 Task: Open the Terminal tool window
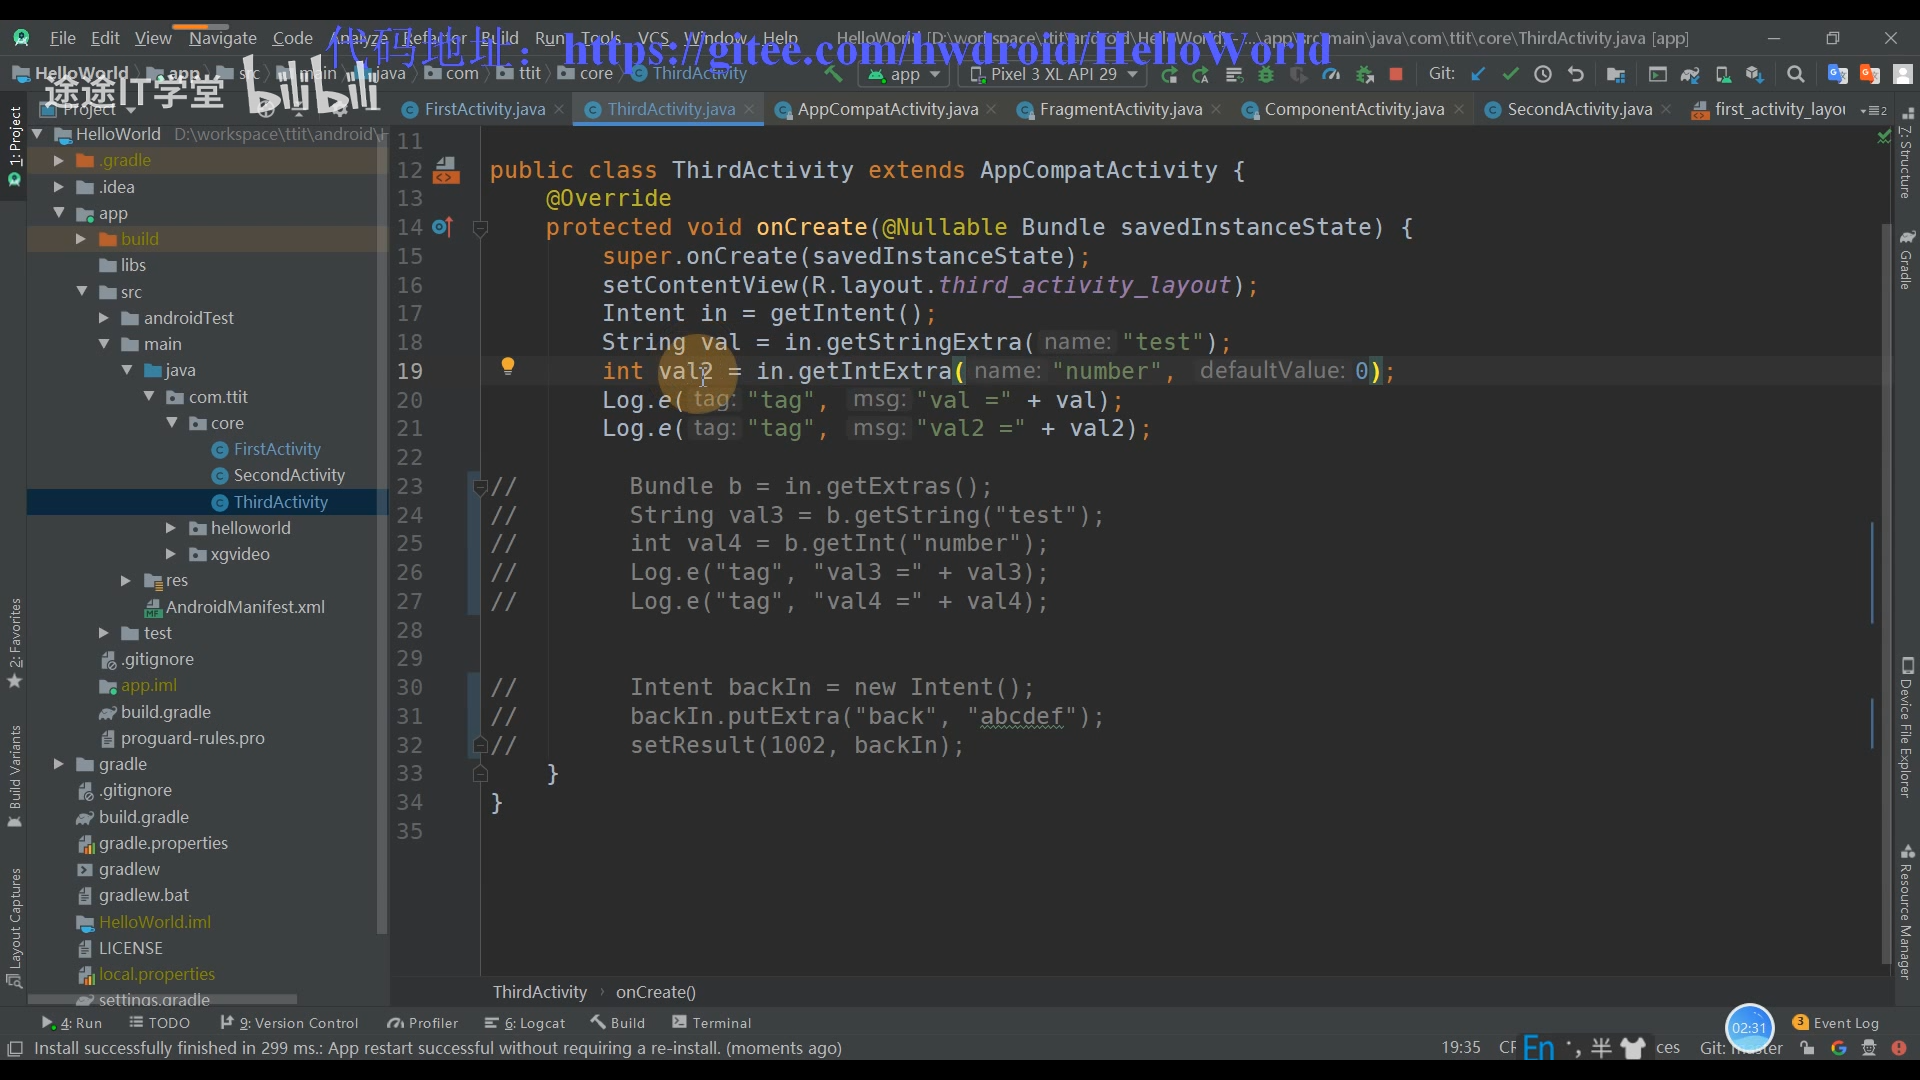click(x=712, y=1023)
